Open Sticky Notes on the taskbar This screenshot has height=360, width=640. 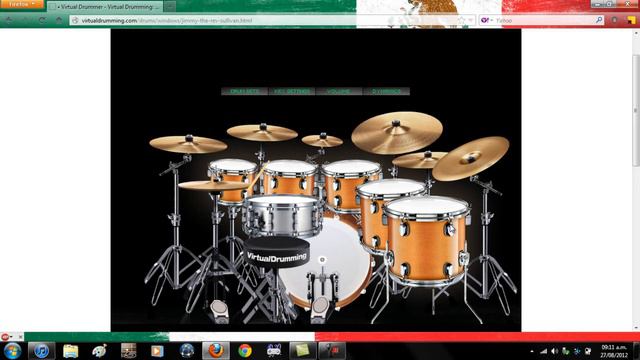302,351
